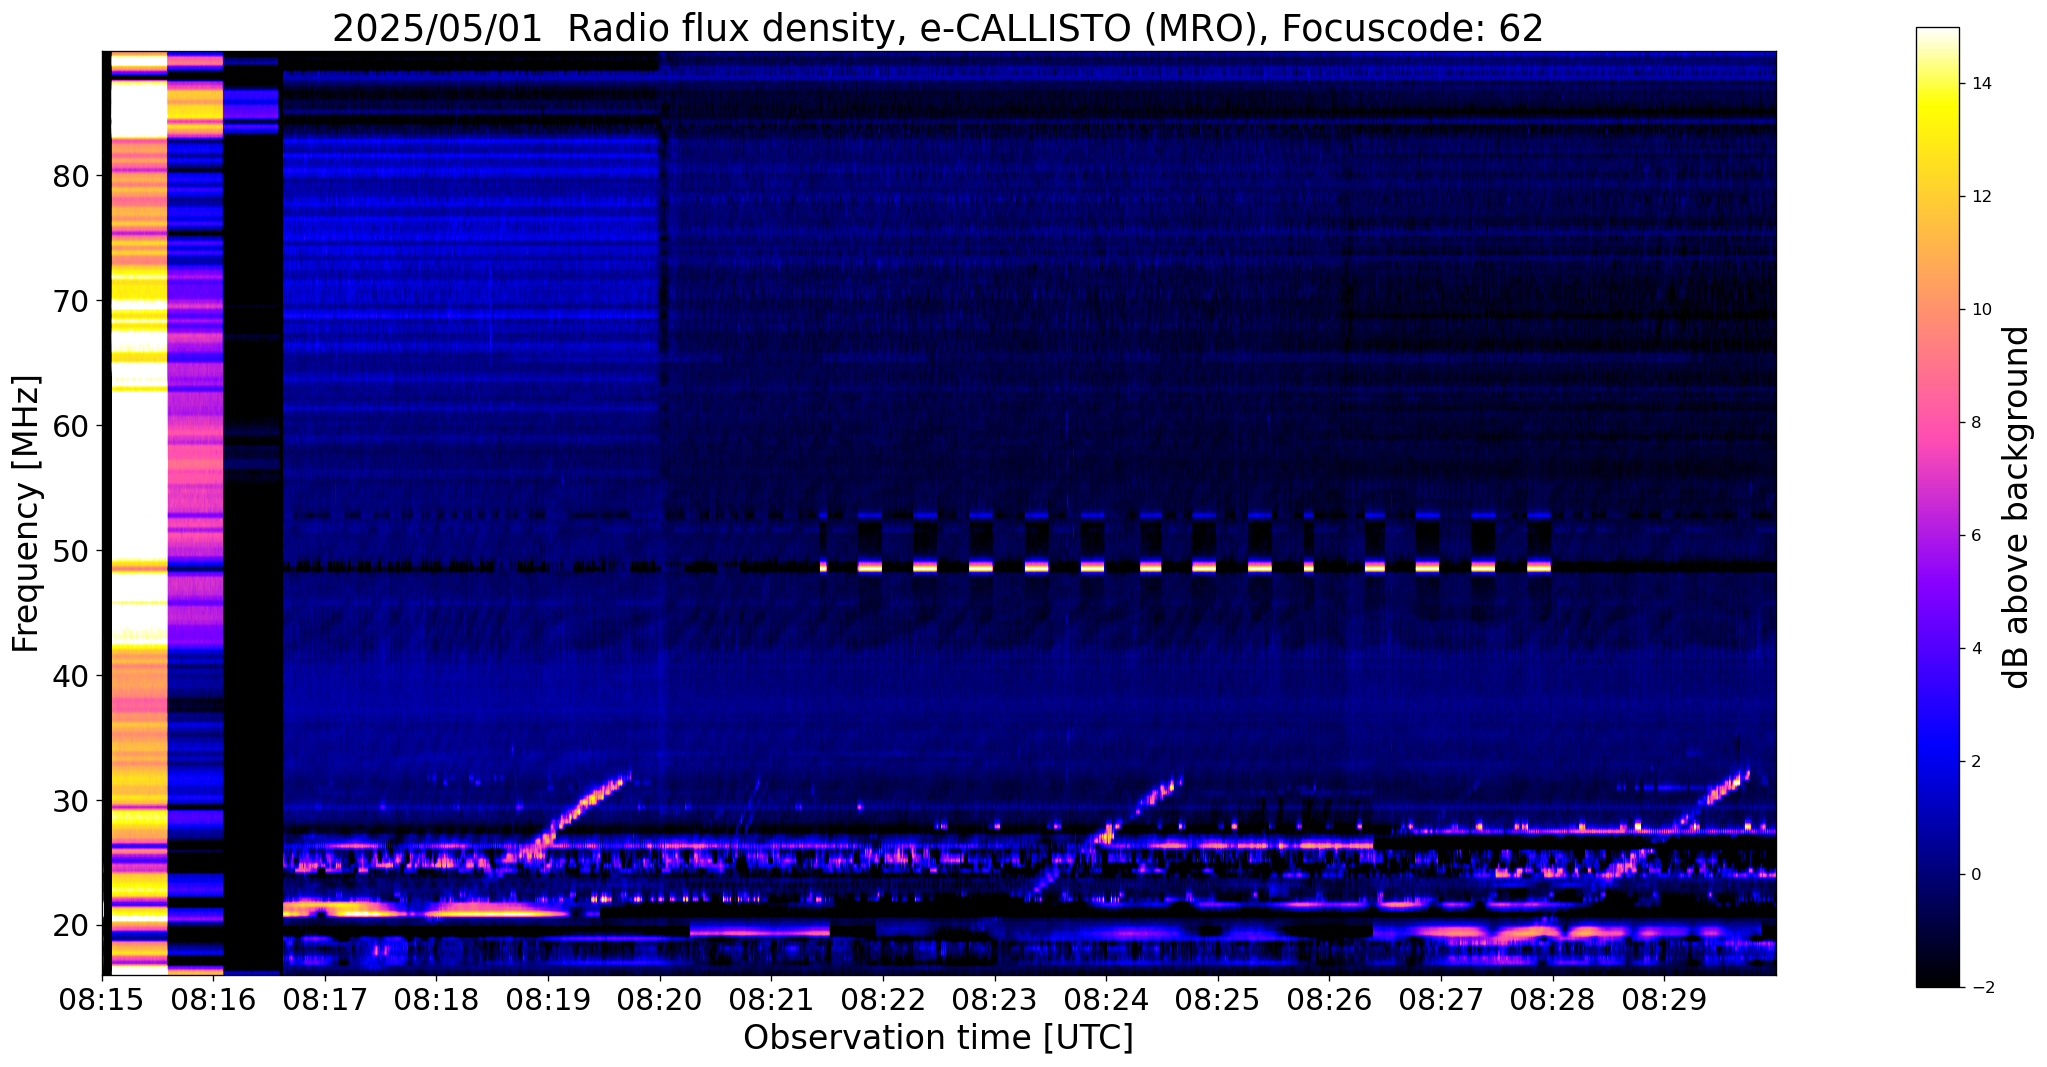This screenshot has height=1067, width=2047.
Task: Click the 20 MHz frequency tick label
Action: (71, 926)
